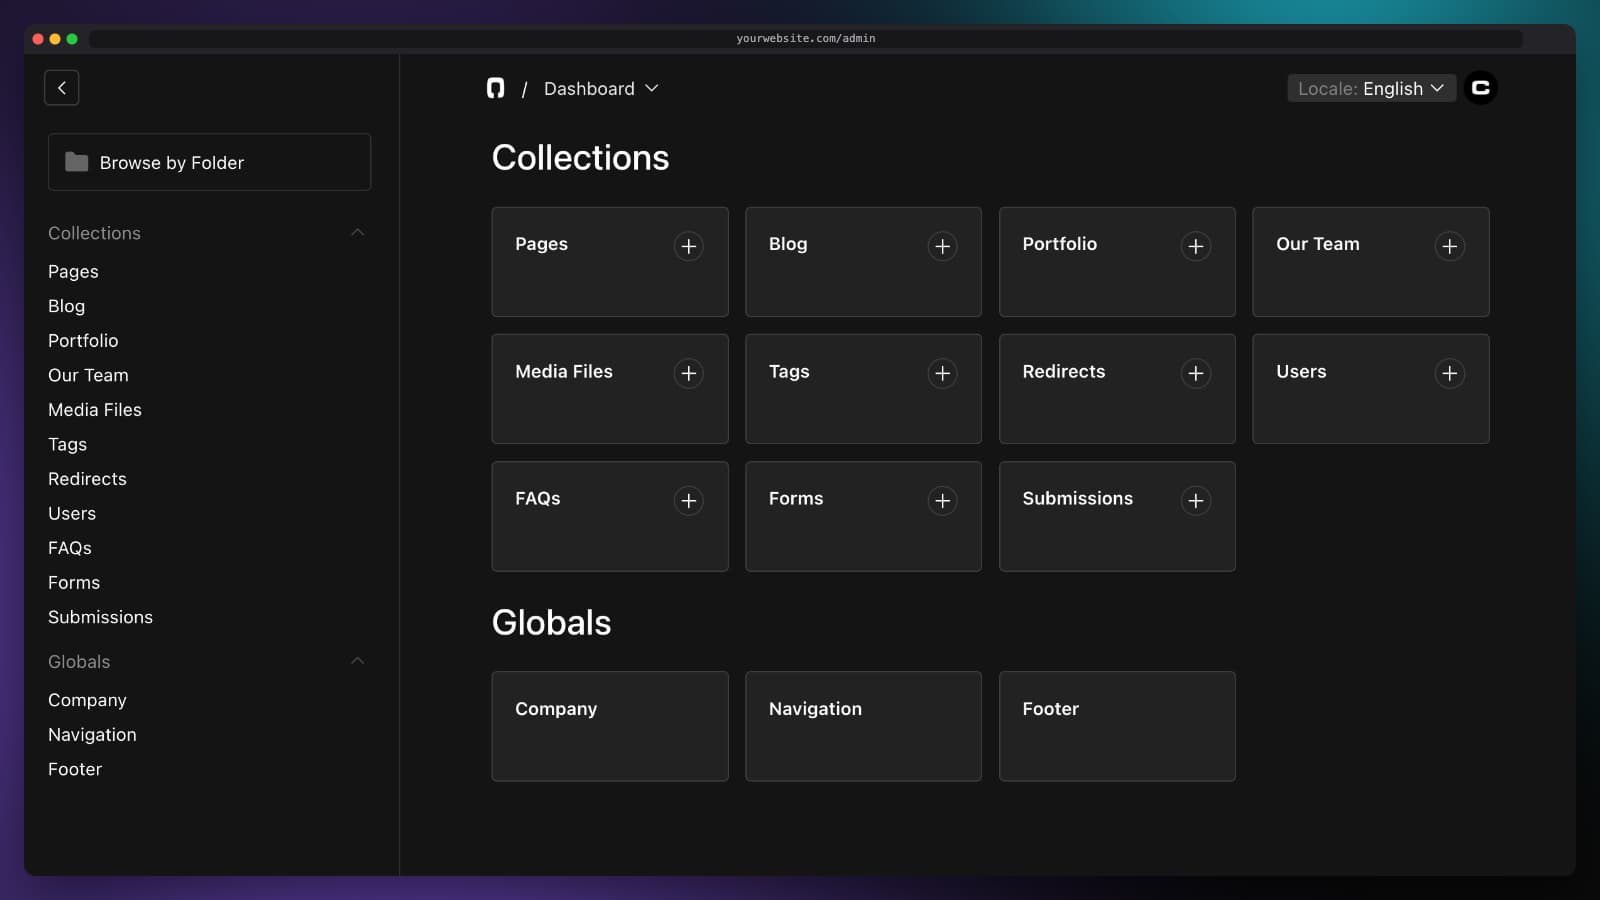Viewport: 1600px width, 900px height.
Task: Open Forms sidebar link
Action: tap(74, 582)
